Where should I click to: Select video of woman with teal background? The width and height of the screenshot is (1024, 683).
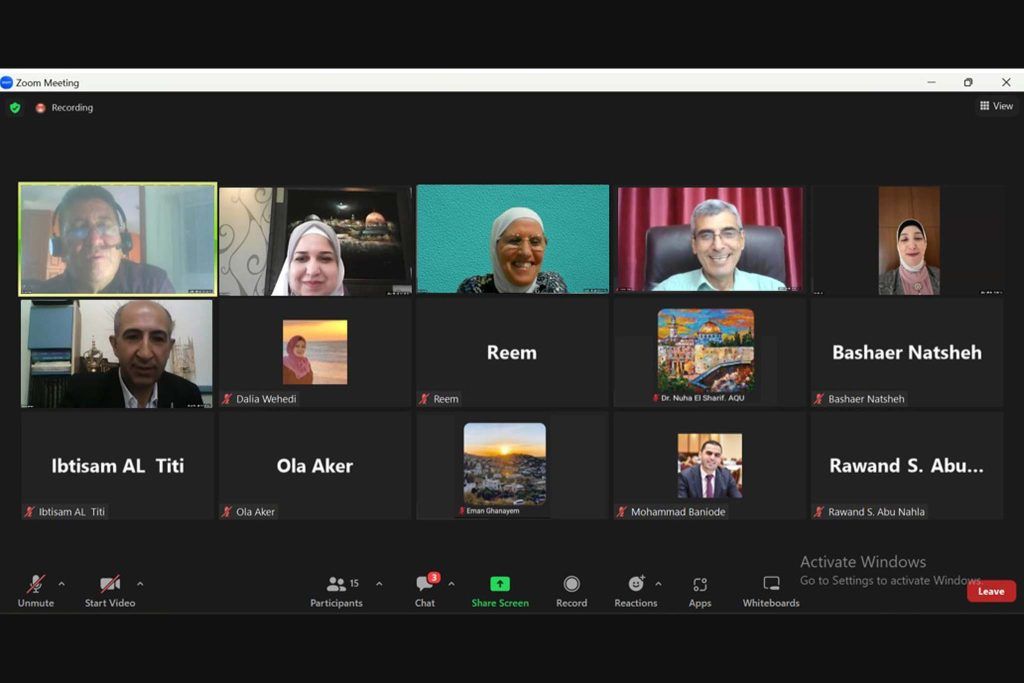pos(513,239)
